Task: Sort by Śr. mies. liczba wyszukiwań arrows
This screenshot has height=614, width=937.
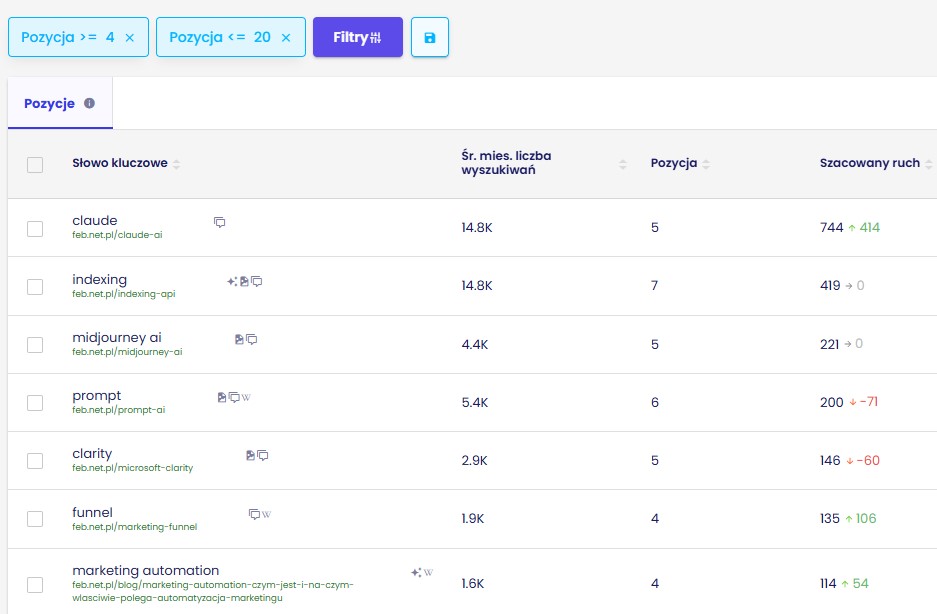Action: point(623,164)
